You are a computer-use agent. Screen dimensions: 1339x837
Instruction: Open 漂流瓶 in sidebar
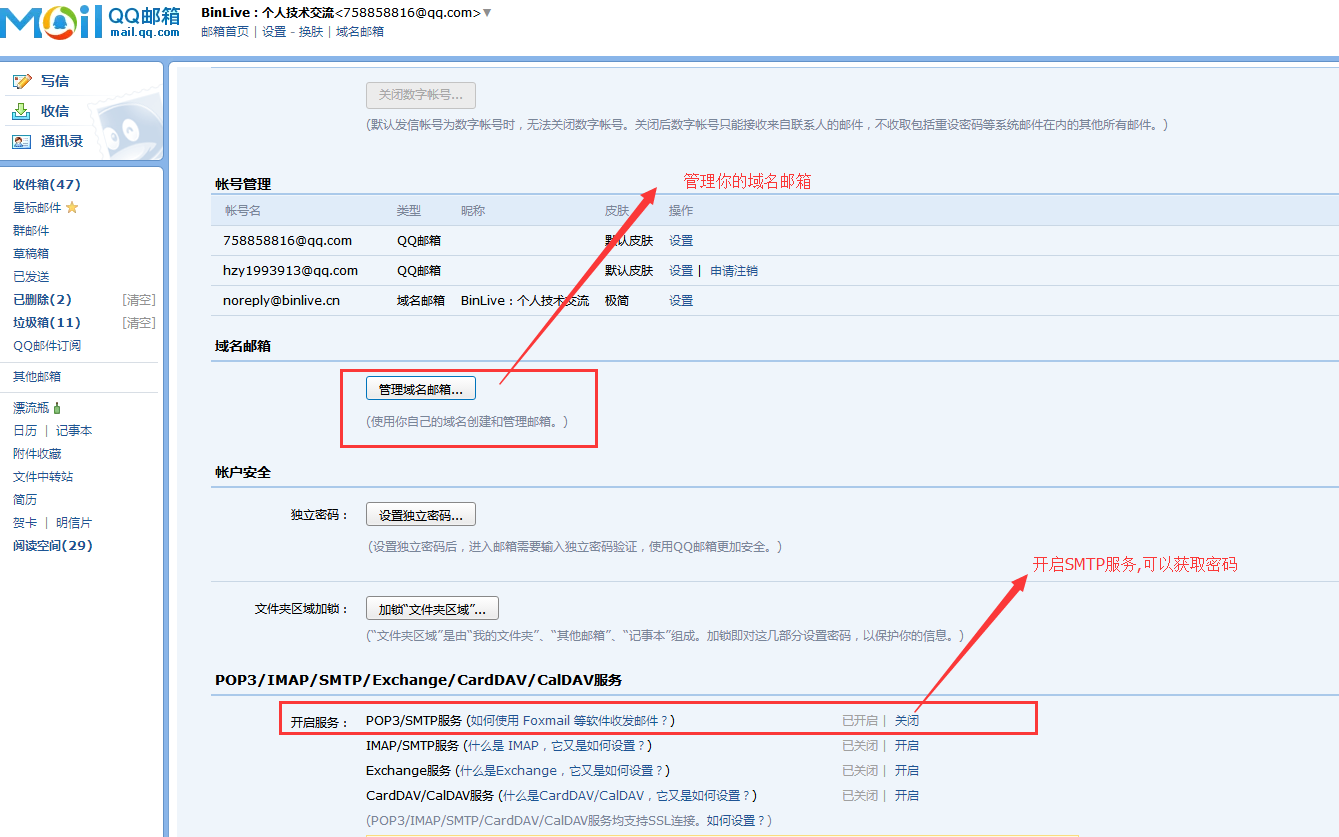pyautogui.click(x=31, y=408)
